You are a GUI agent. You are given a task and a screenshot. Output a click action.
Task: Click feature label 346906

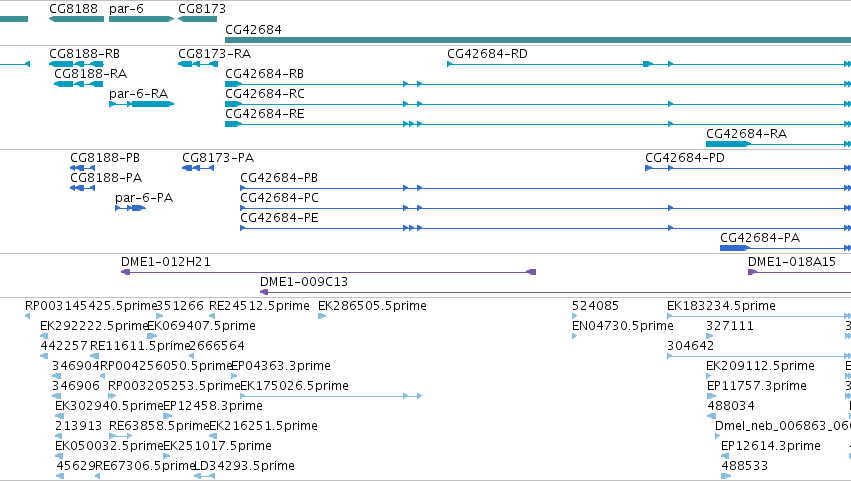(76, 386)
